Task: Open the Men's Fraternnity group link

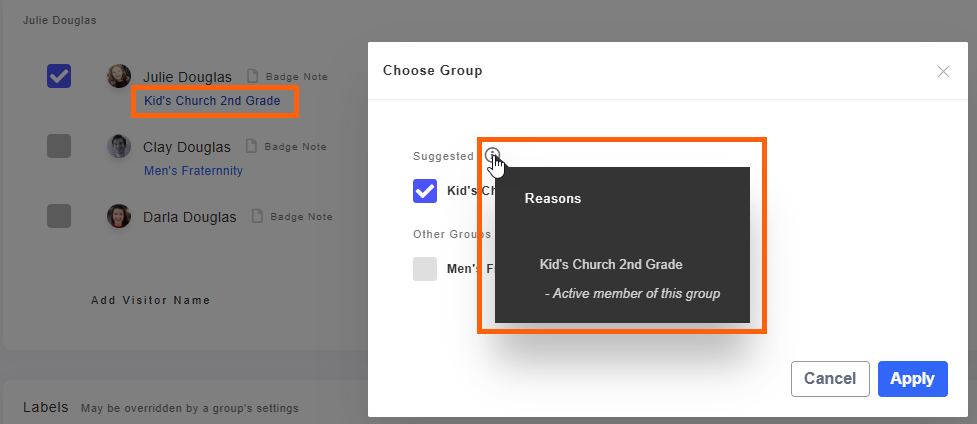Action: 193,171
